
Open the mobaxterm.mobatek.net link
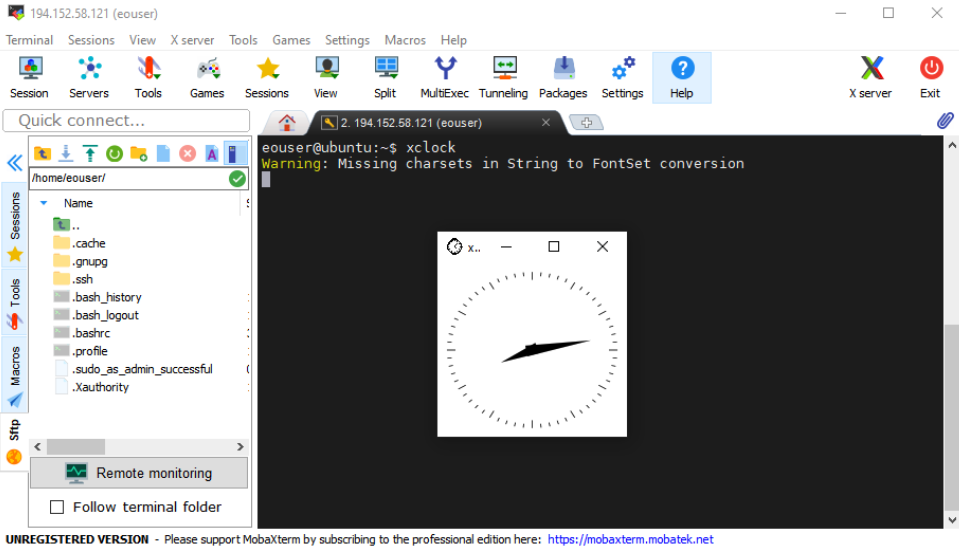630,539
